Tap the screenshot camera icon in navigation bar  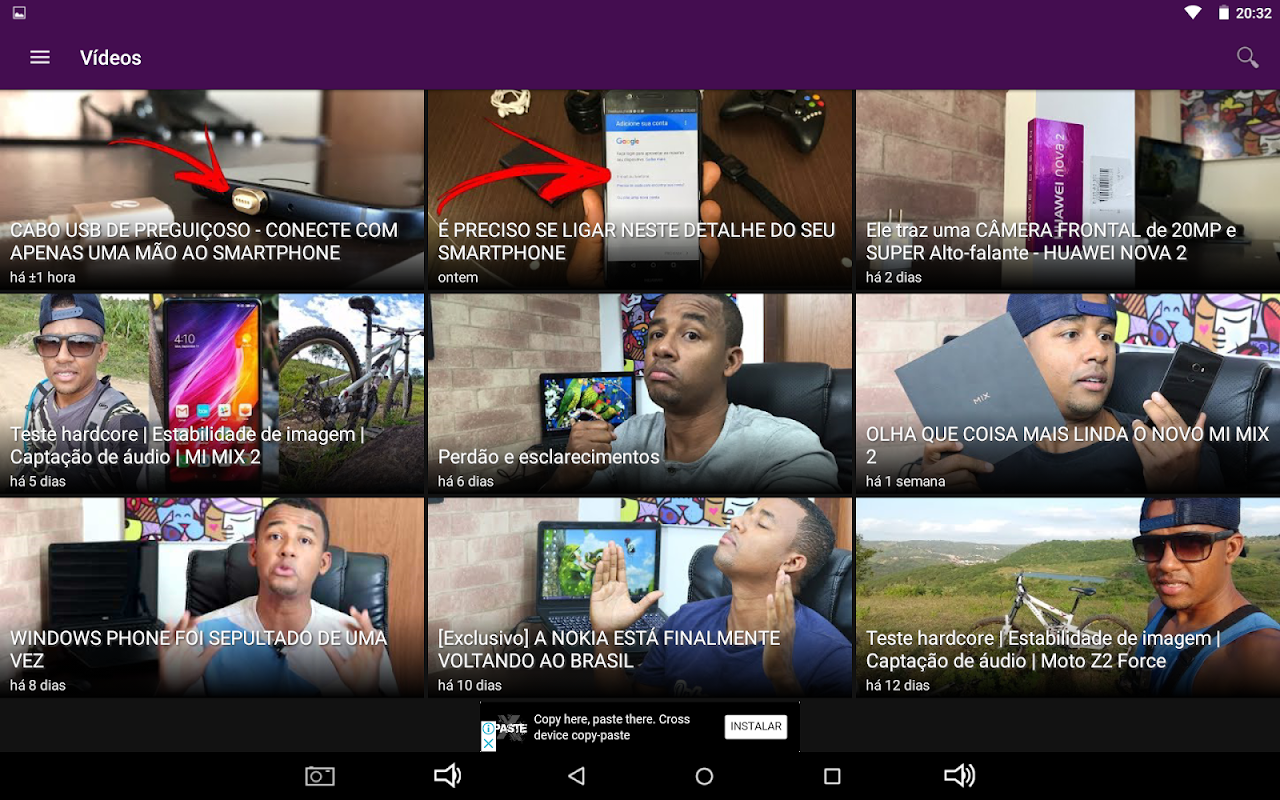point(320,776)
